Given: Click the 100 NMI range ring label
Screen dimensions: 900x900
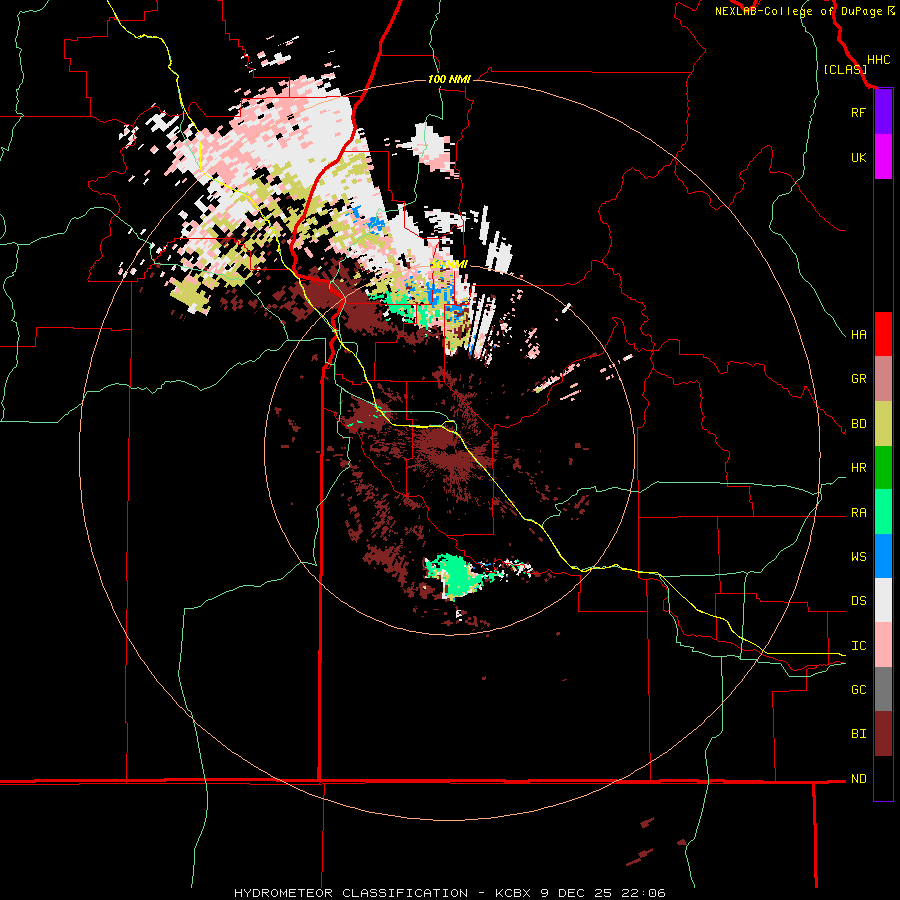Looking at the screenshot, I should pos(449,79).
